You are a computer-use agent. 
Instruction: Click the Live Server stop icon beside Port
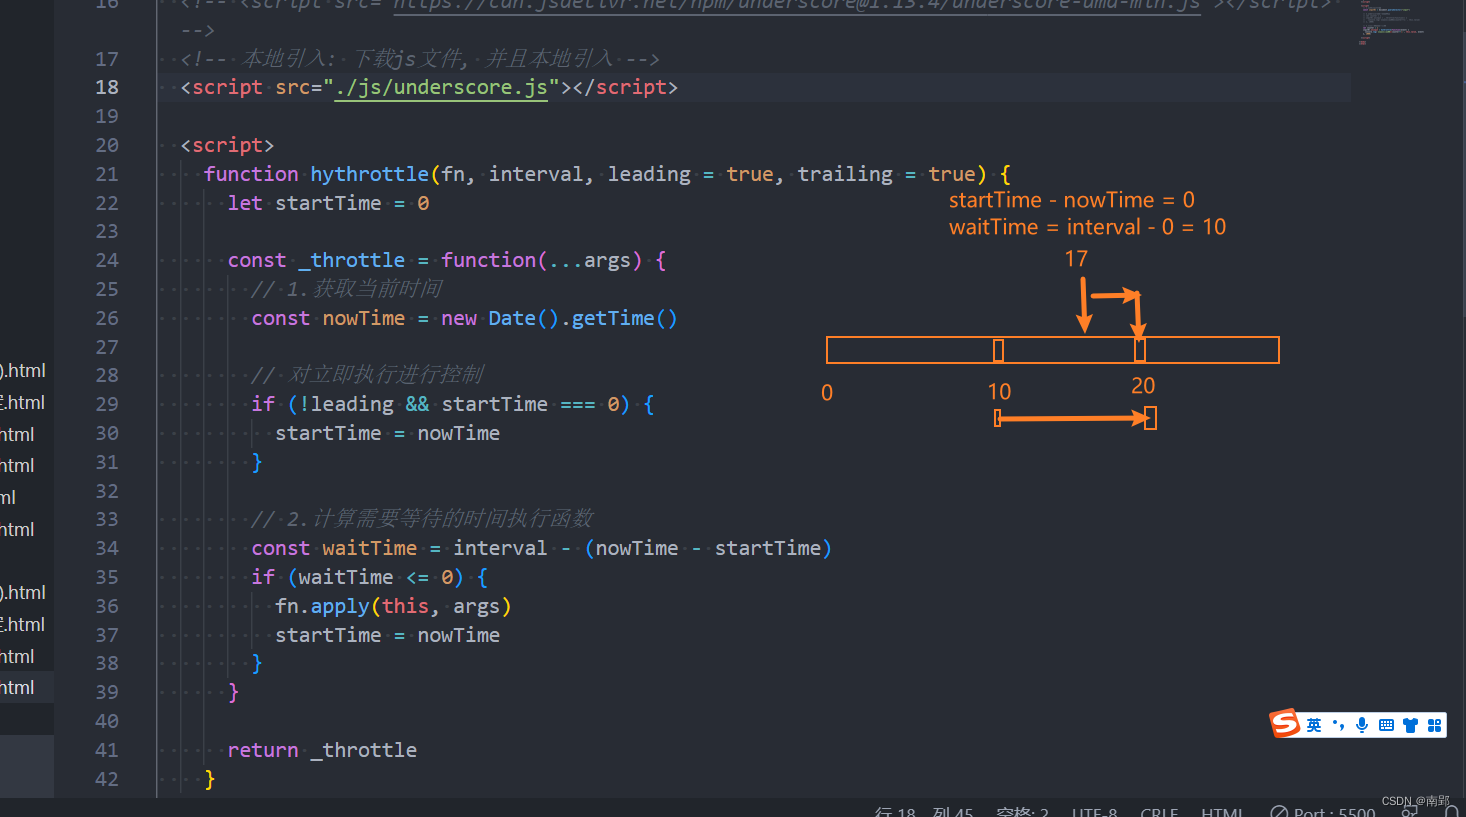[x=1279, y=812]
